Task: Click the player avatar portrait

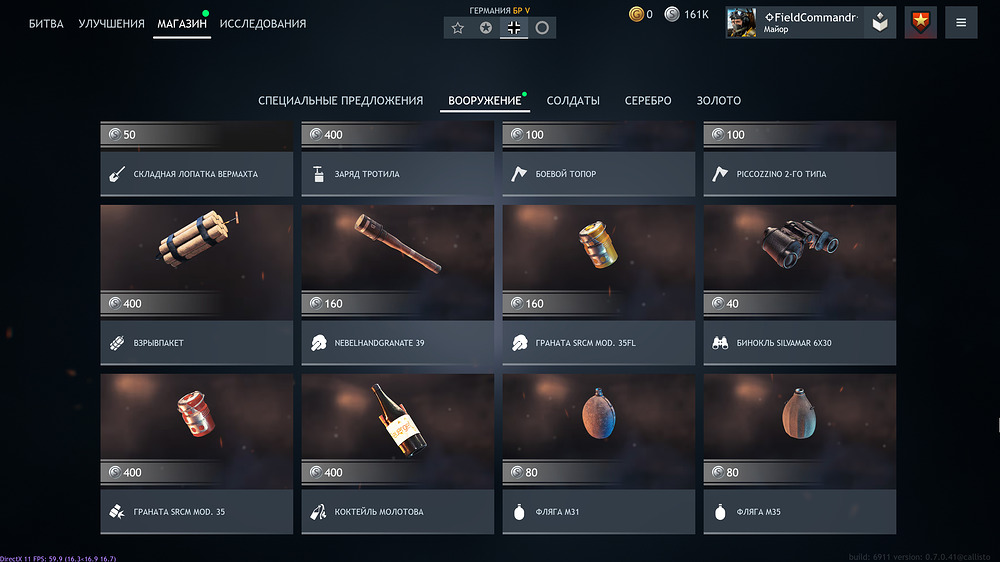Action: [742, 23]
